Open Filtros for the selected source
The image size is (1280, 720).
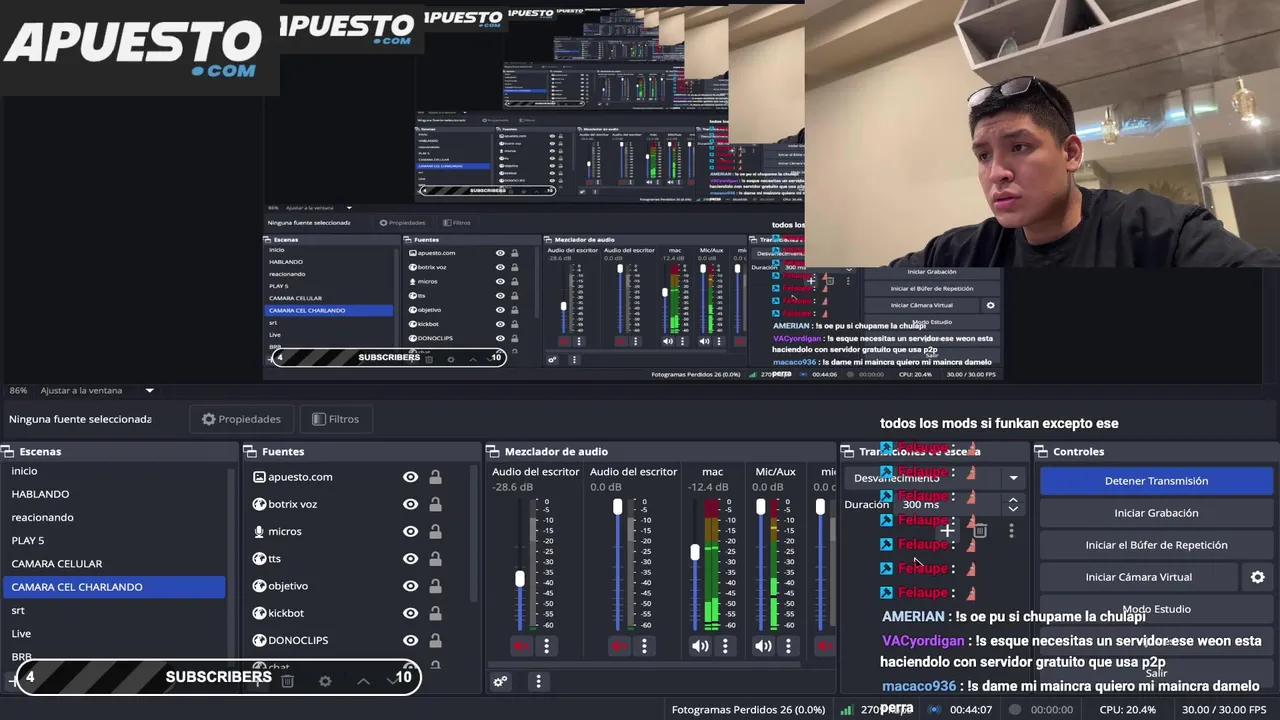tap(335, 419)
